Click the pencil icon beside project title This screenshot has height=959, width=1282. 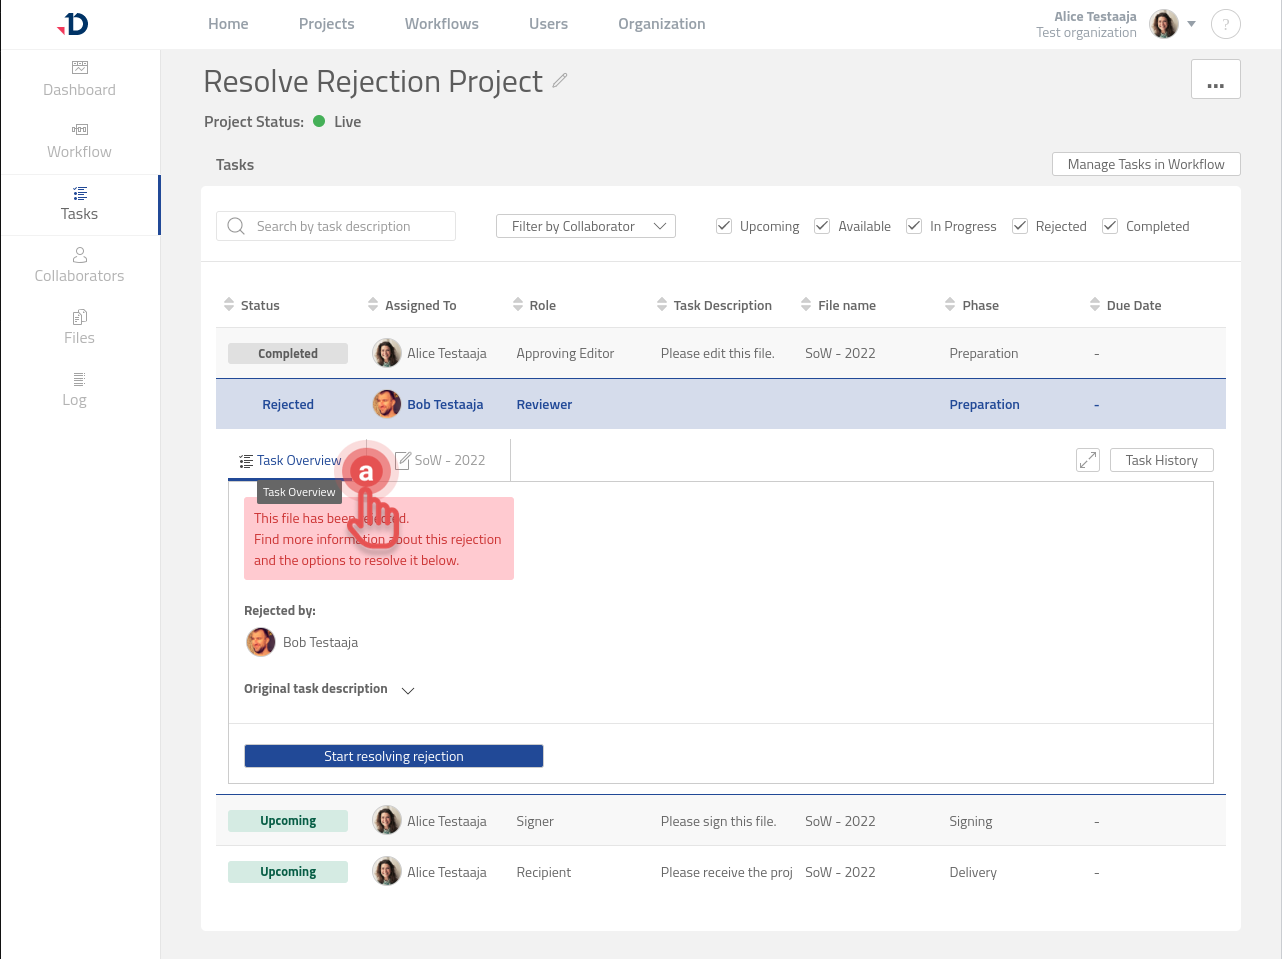pyautogui.click(x=560, y=80)
